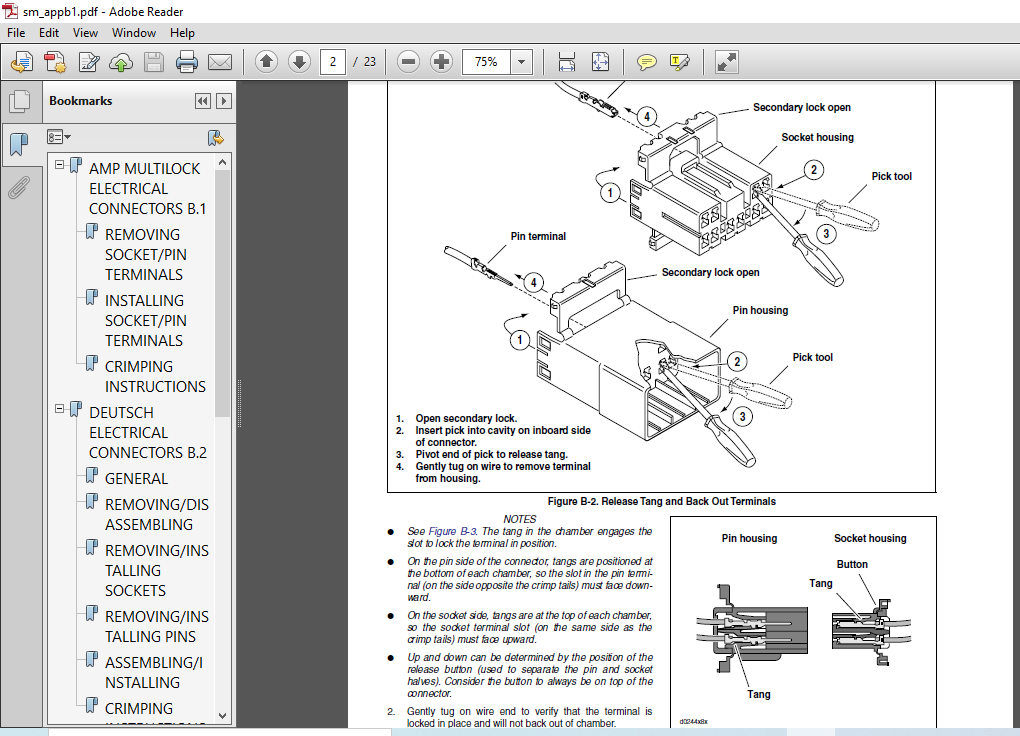Open the zoom percentage dropdown arrow
This screenshot has height=736, width=1020.
click(x=521, y=62)
